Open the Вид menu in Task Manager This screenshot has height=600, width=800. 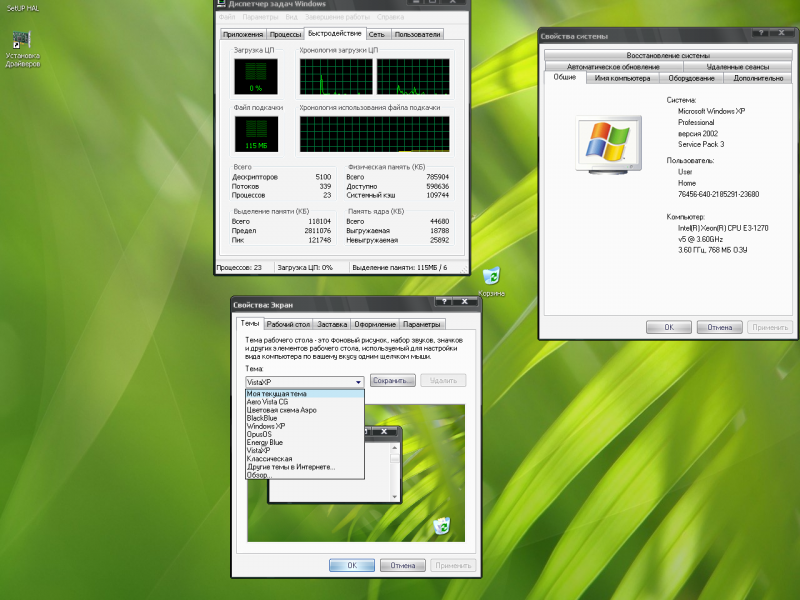(x=291, y=17)
